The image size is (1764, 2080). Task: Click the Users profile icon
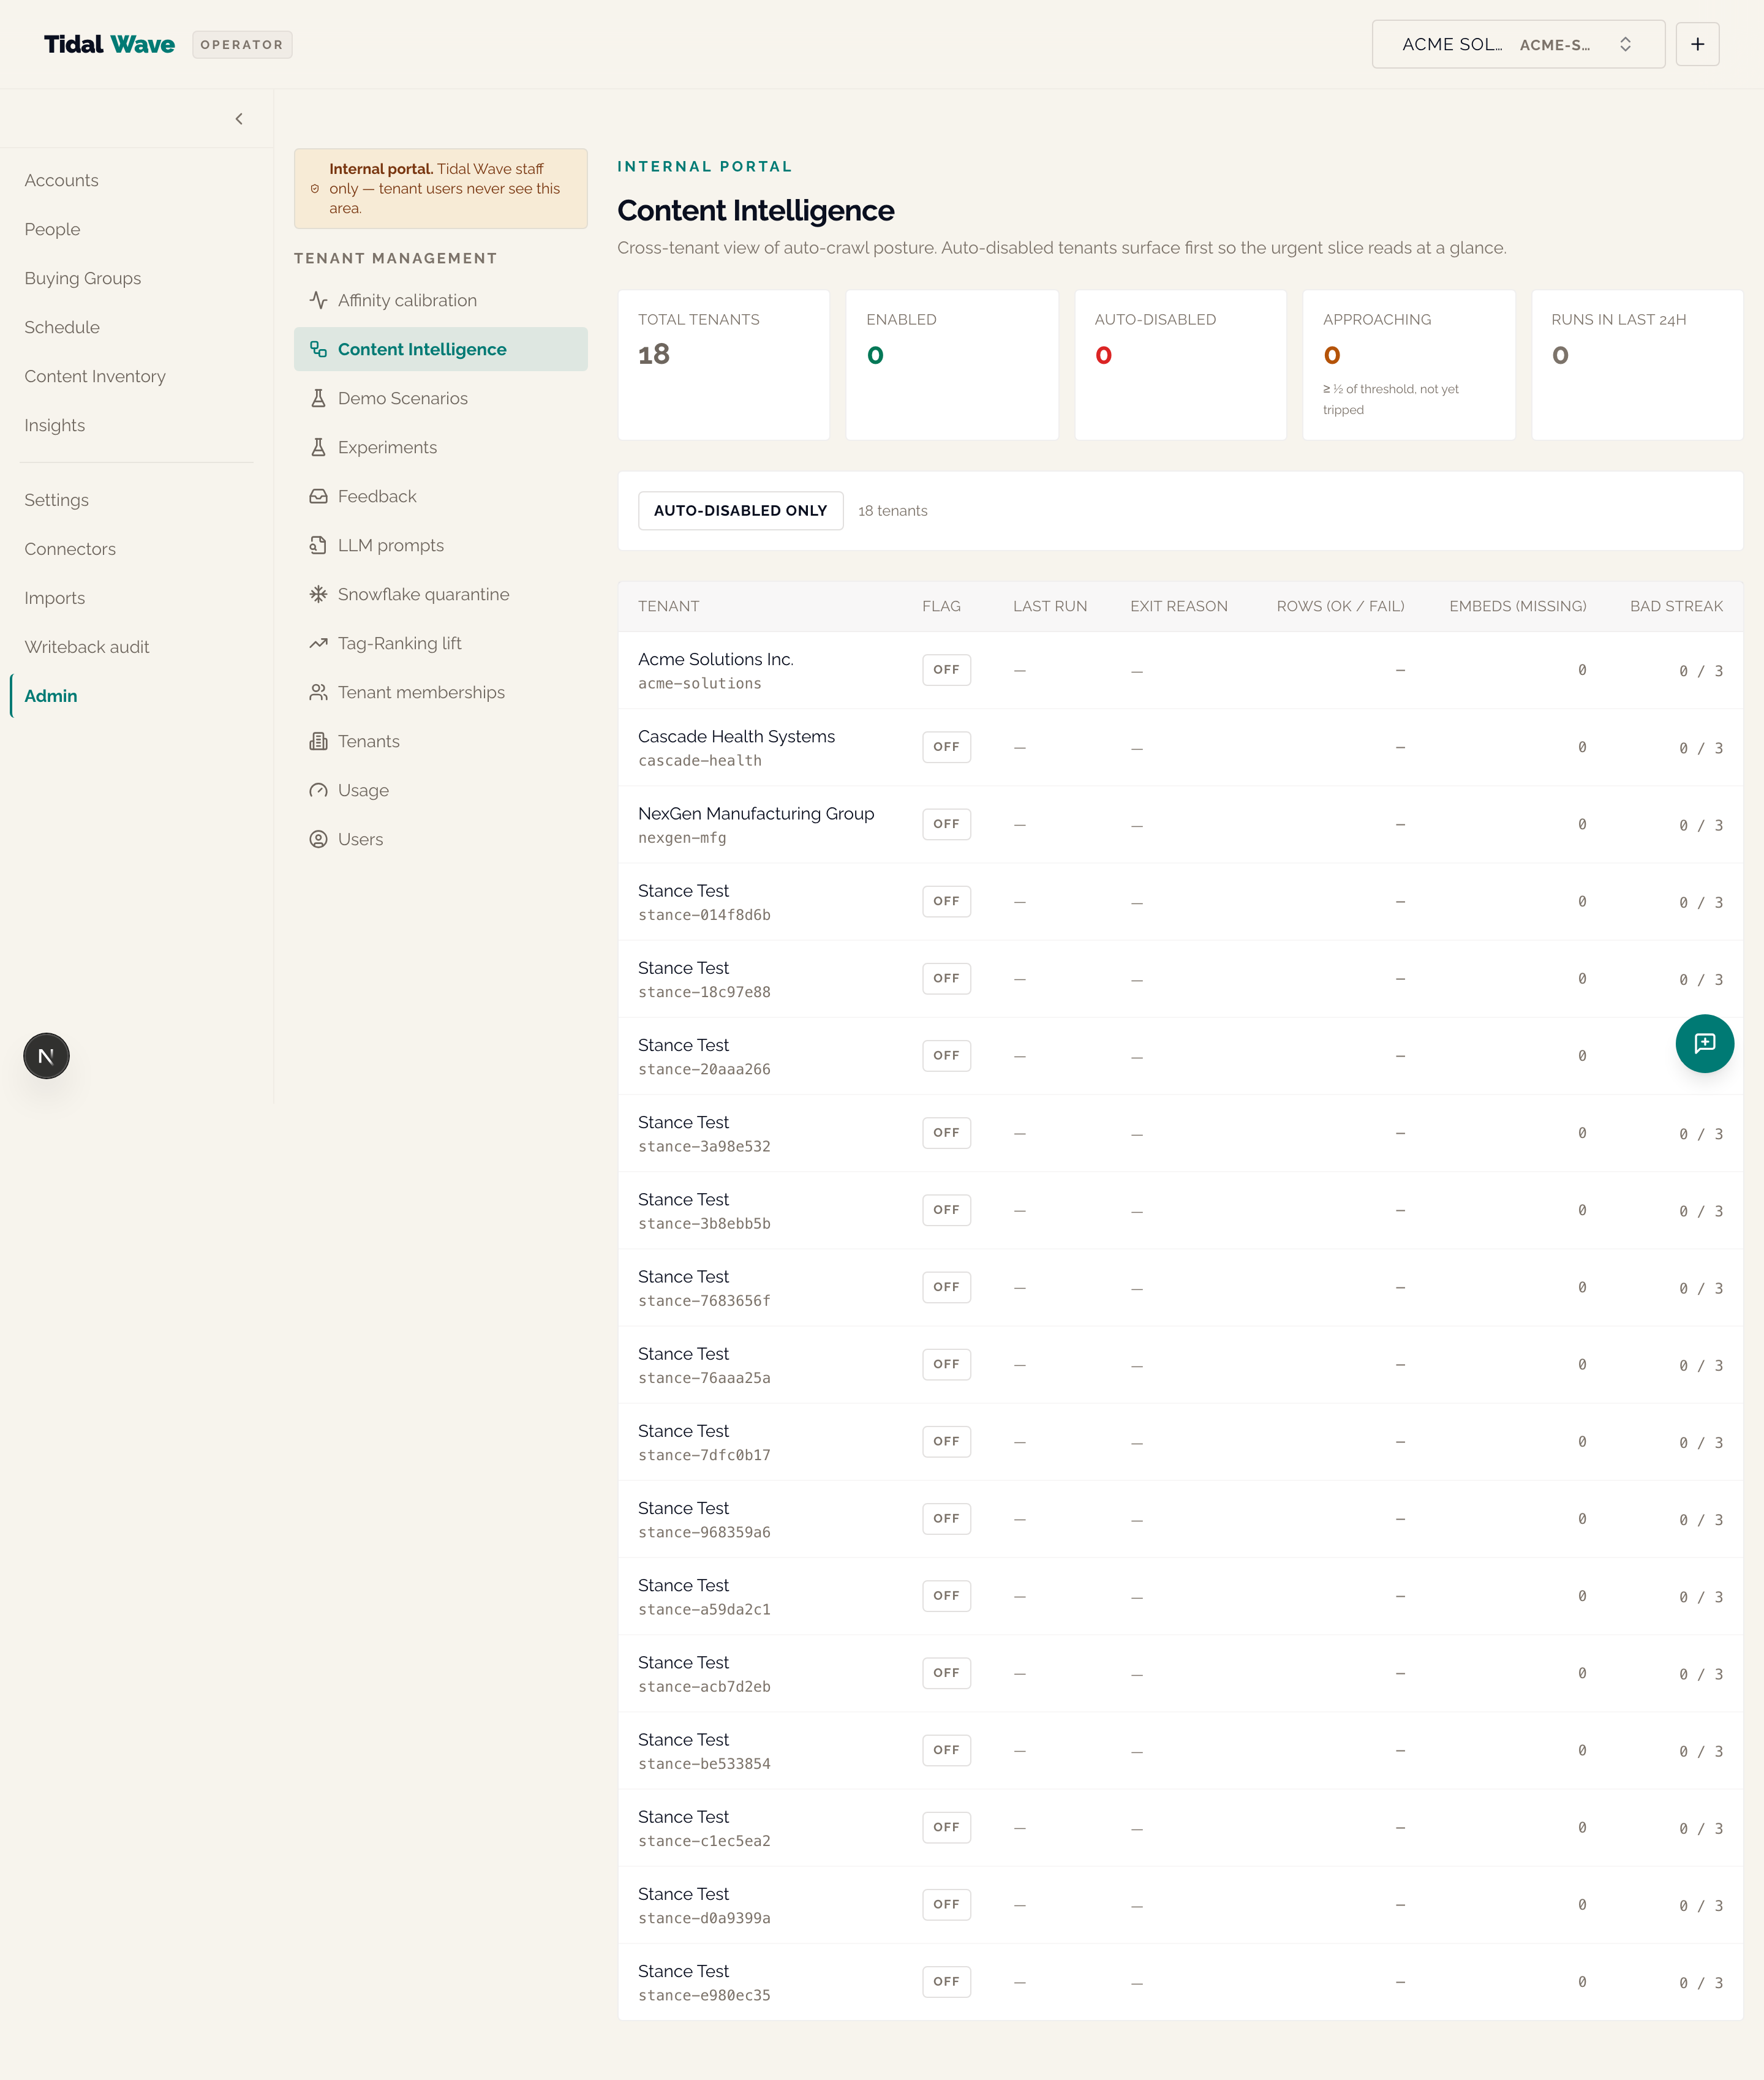click(318, 839)
